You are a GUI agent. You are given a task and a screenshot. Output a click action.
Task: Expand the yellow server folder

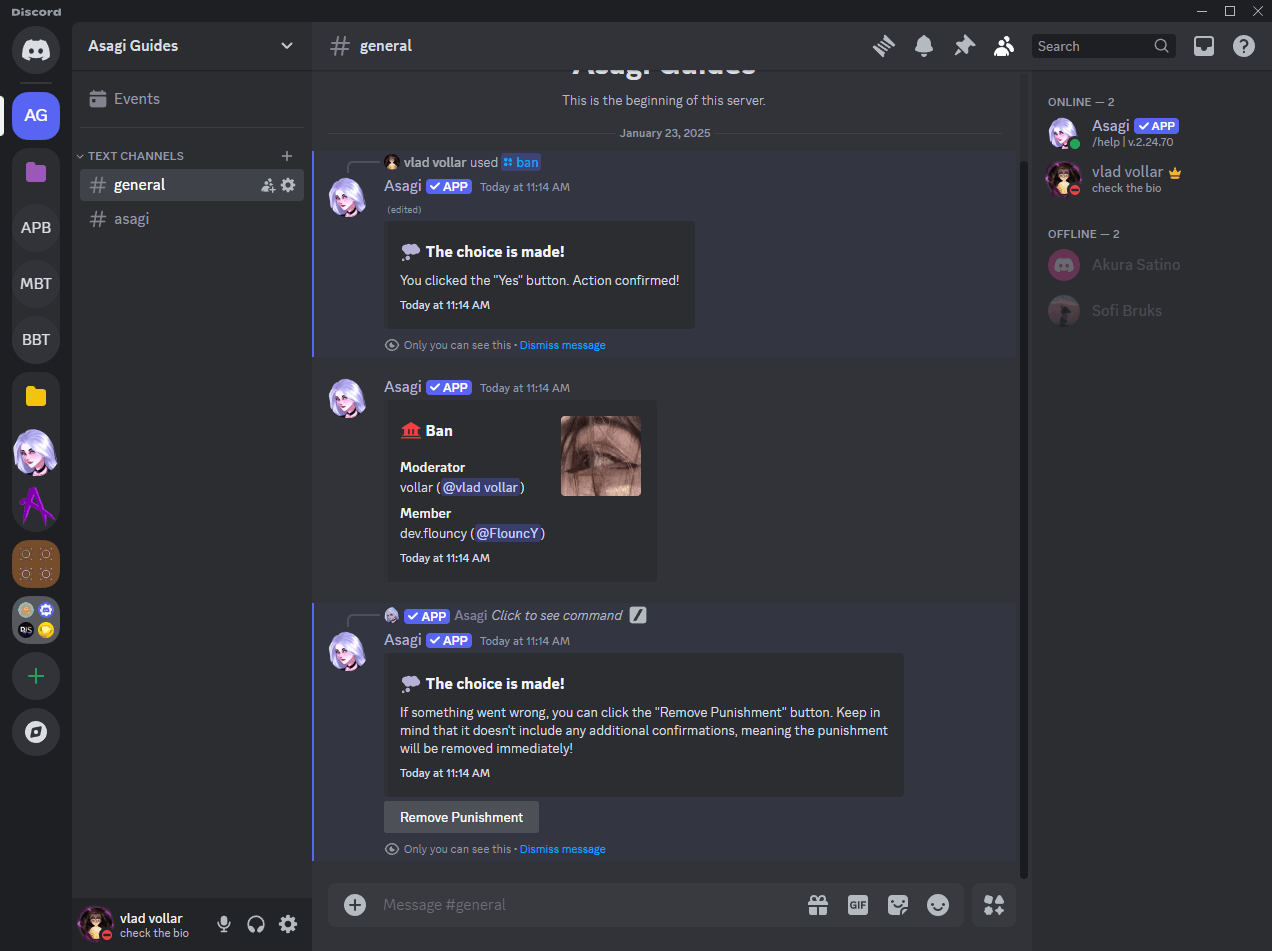[x=36, y=396]
